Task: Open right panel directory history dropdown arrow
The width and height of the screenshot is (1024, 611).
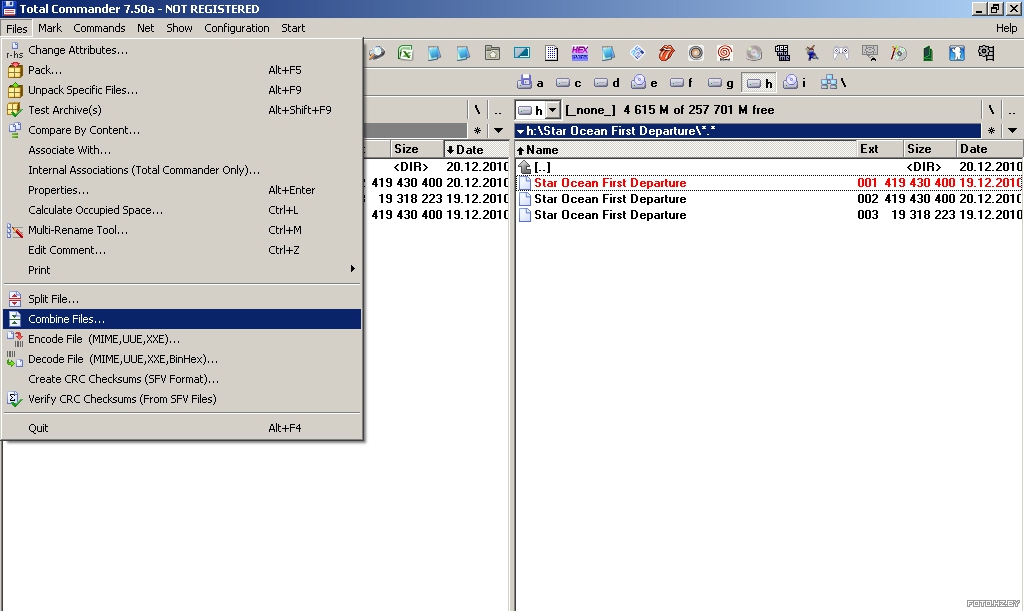Action: [1012, 131]
